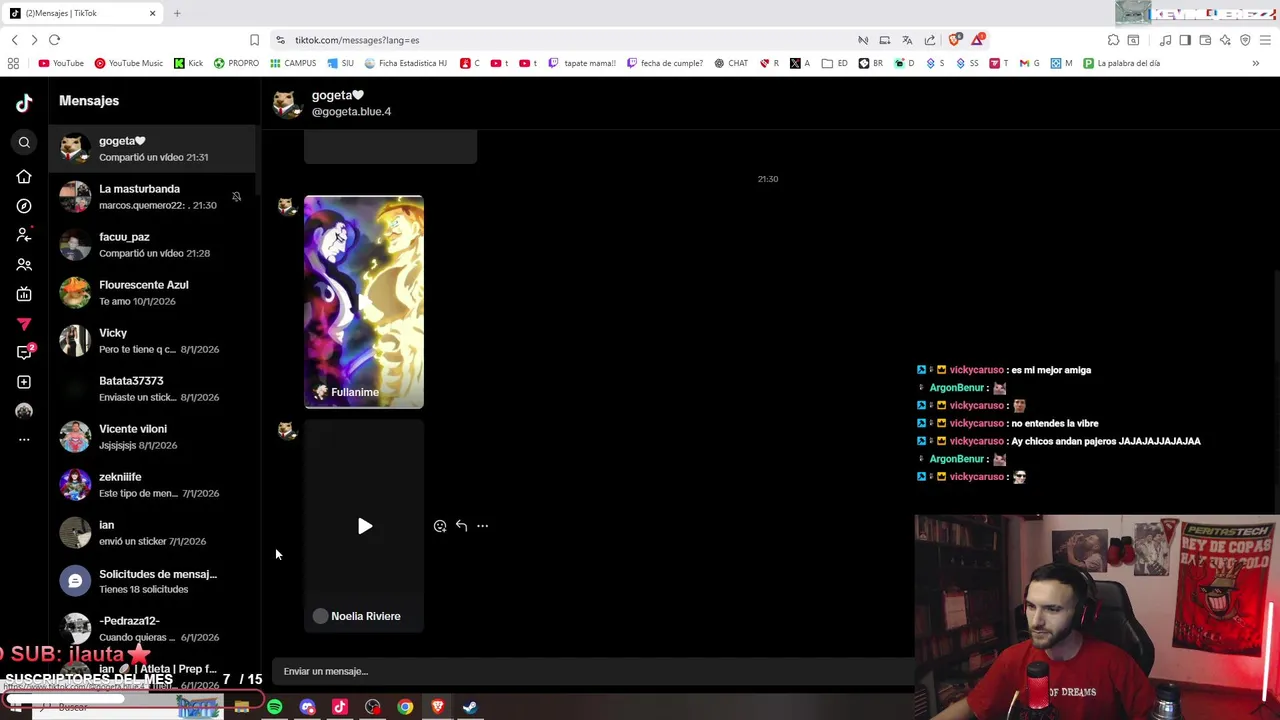The height and width of the screenshot is (720, 1280).
Task: Open Chrome from taskbar
Action: (x=405, y=708)
